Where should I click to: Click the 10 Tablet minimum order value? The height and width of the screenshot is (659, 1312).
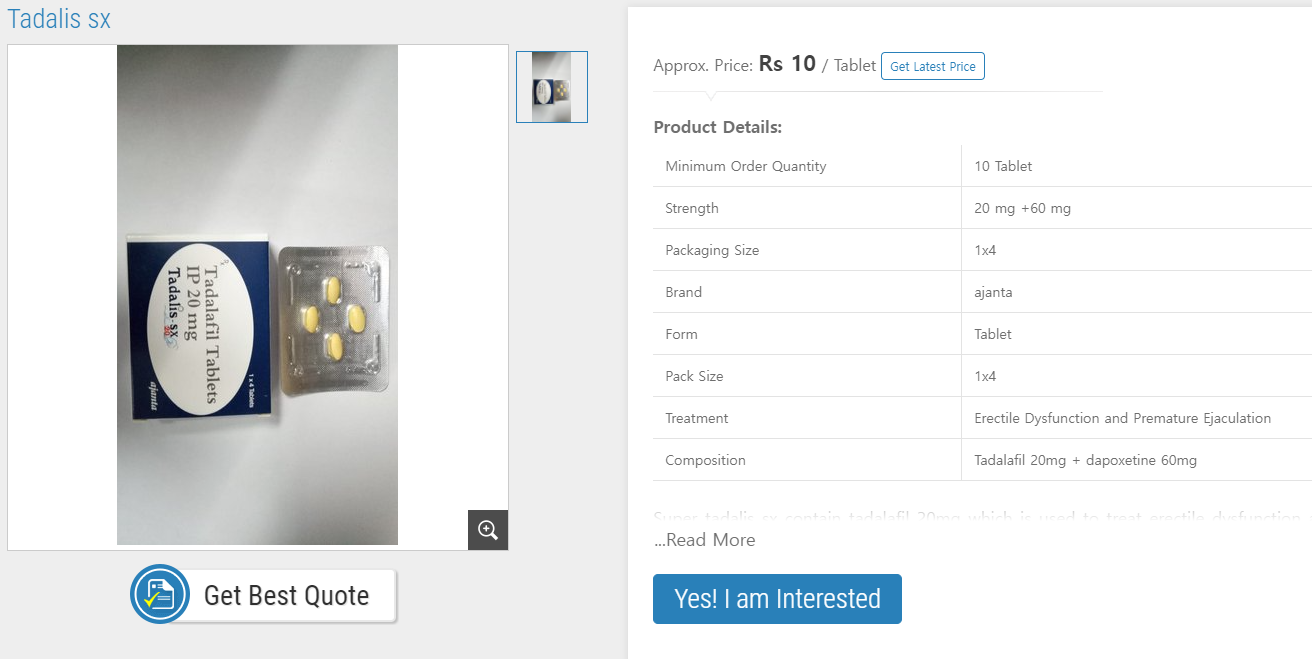pos(1003,166)
